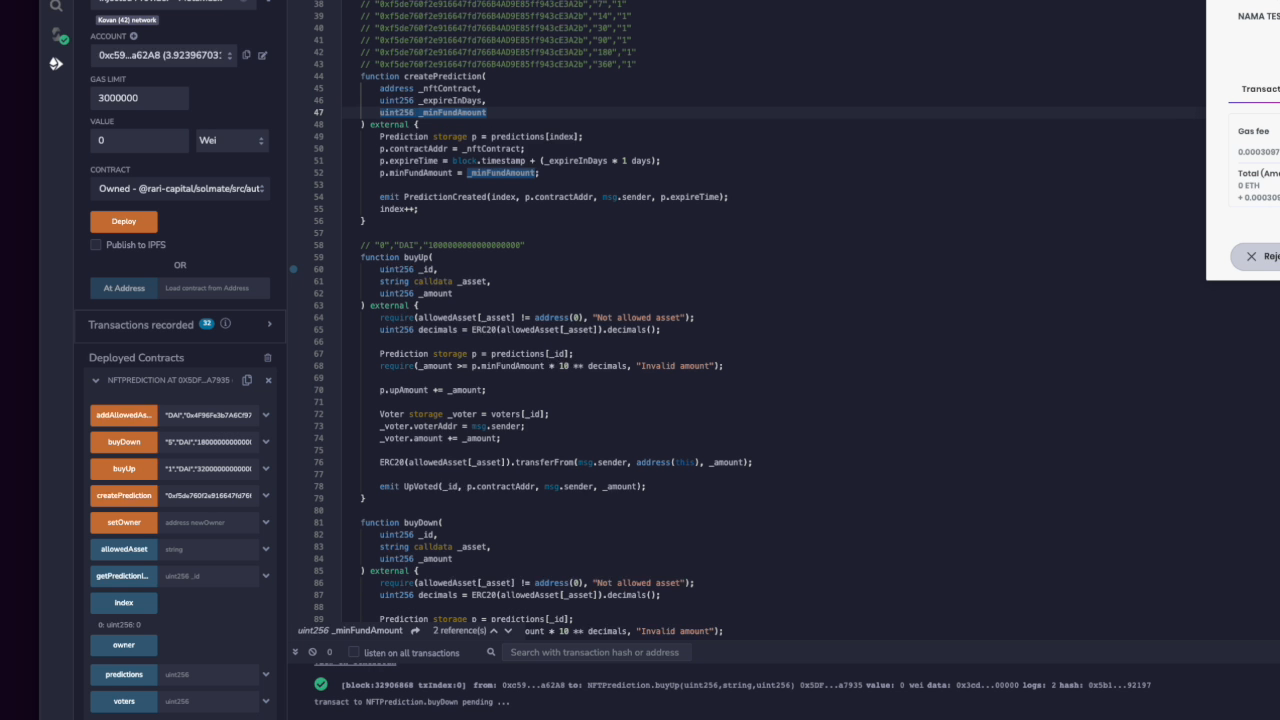Enable listen on all transactions

353,652
